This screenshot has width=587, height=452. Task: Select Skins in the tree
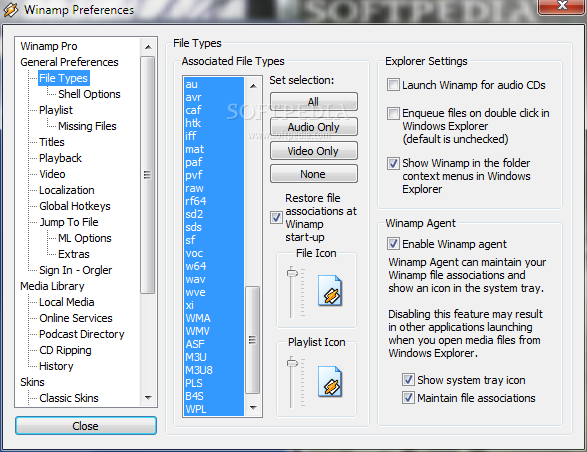pos(32,382)
